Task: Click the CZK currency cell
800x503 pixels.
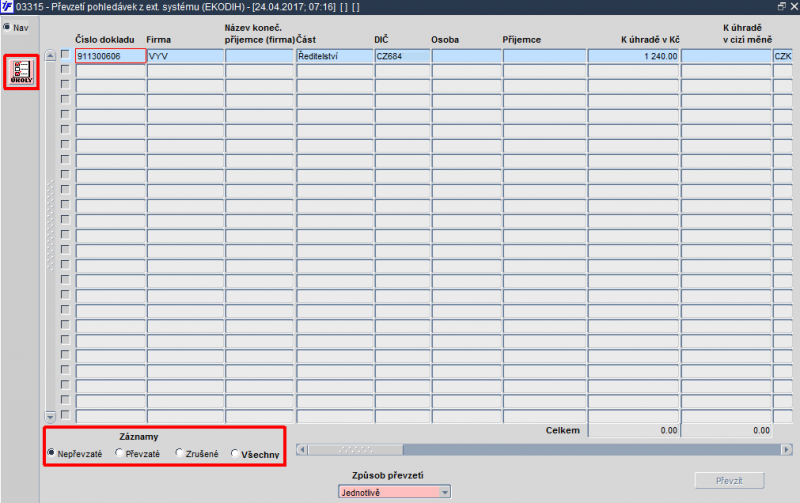Action: 783,56
